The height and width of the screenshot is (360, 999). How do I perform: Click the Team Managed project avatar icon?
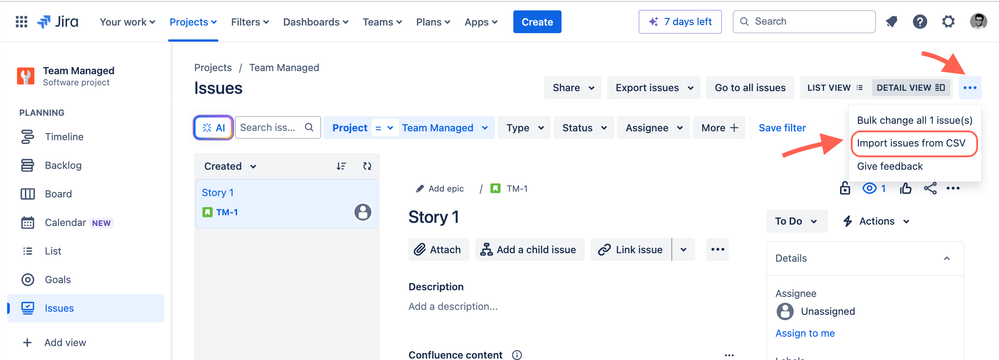(26, 76)
